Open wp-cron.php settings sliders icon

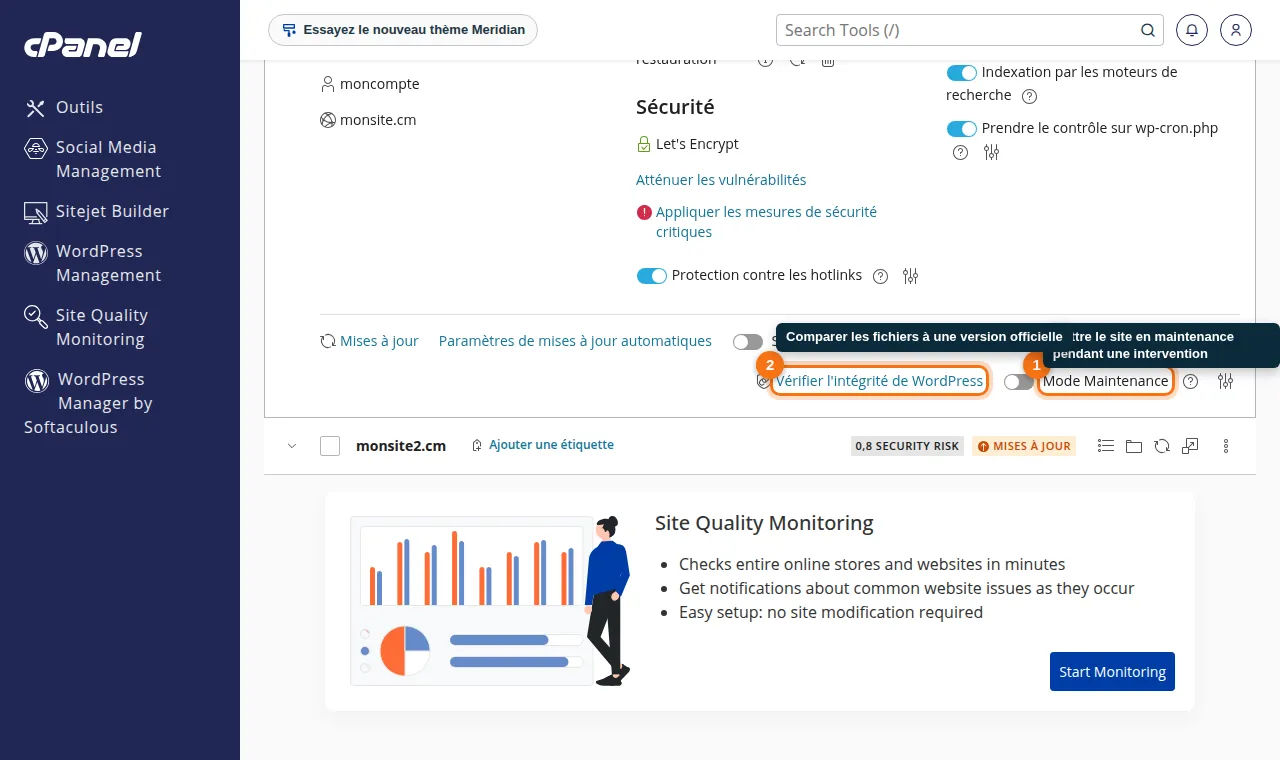[991, 152]
